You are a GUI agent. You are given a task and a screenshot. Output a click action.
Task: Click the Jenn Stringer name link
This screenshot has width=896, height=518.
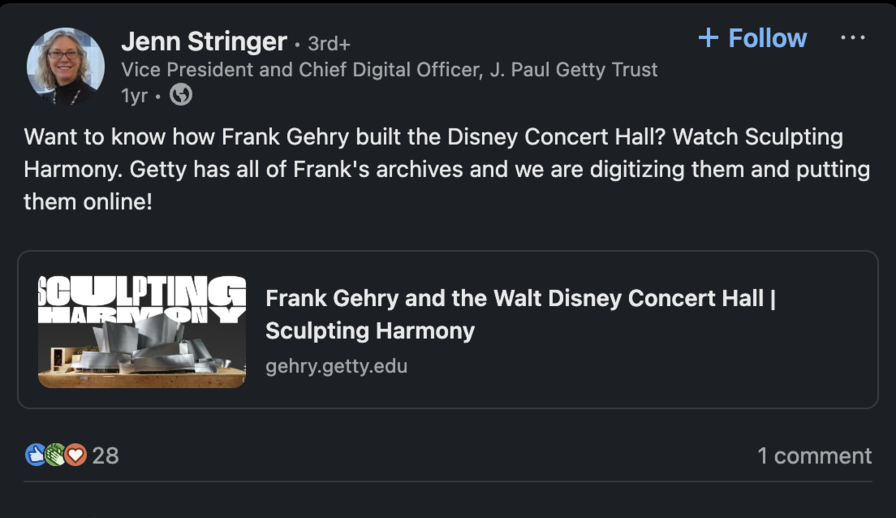pyautogui.click(x=203, y=42)
